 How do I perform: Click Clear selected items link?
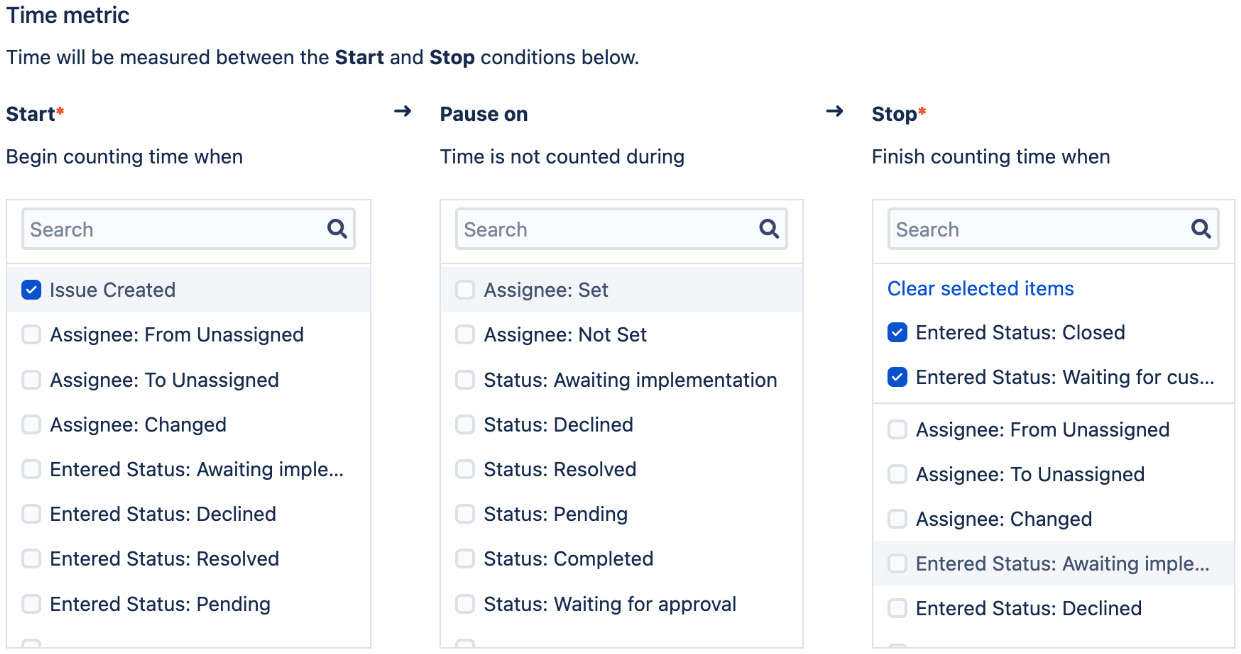tap(980, 289)
